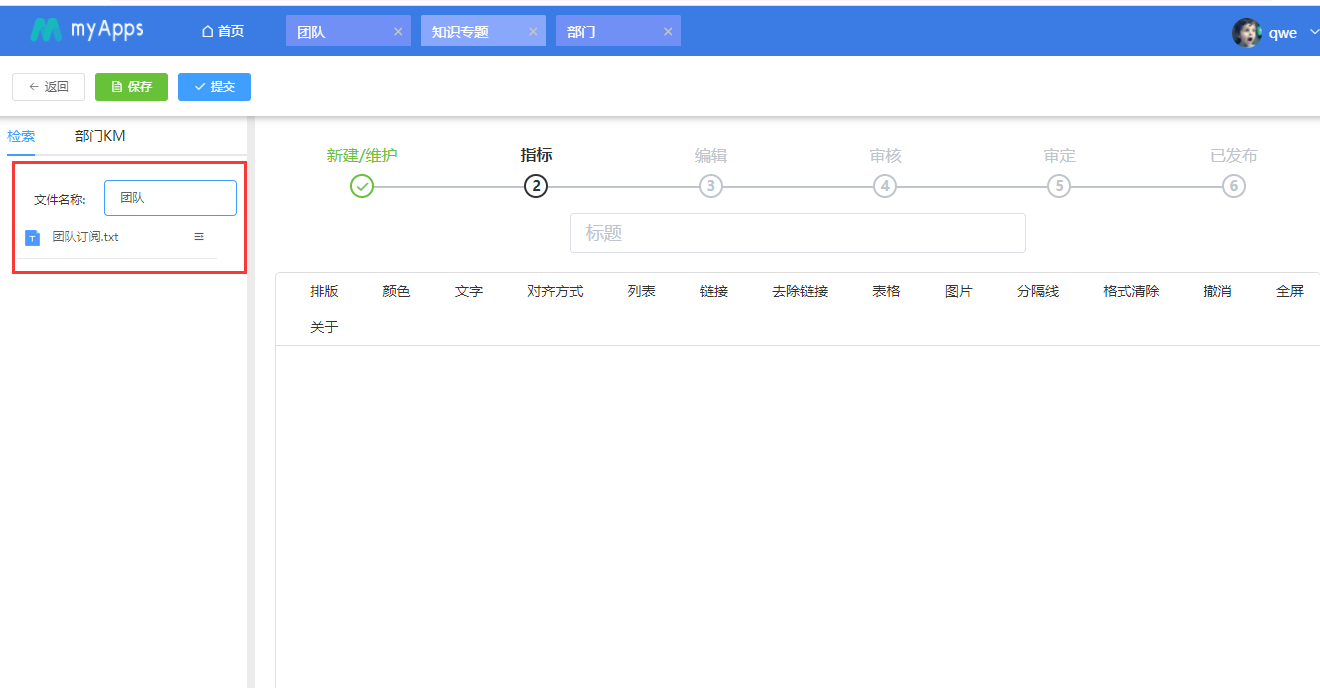Click inside the editor content area
Viewport: 1320px width, 688px height.
(x=798, y=516)
